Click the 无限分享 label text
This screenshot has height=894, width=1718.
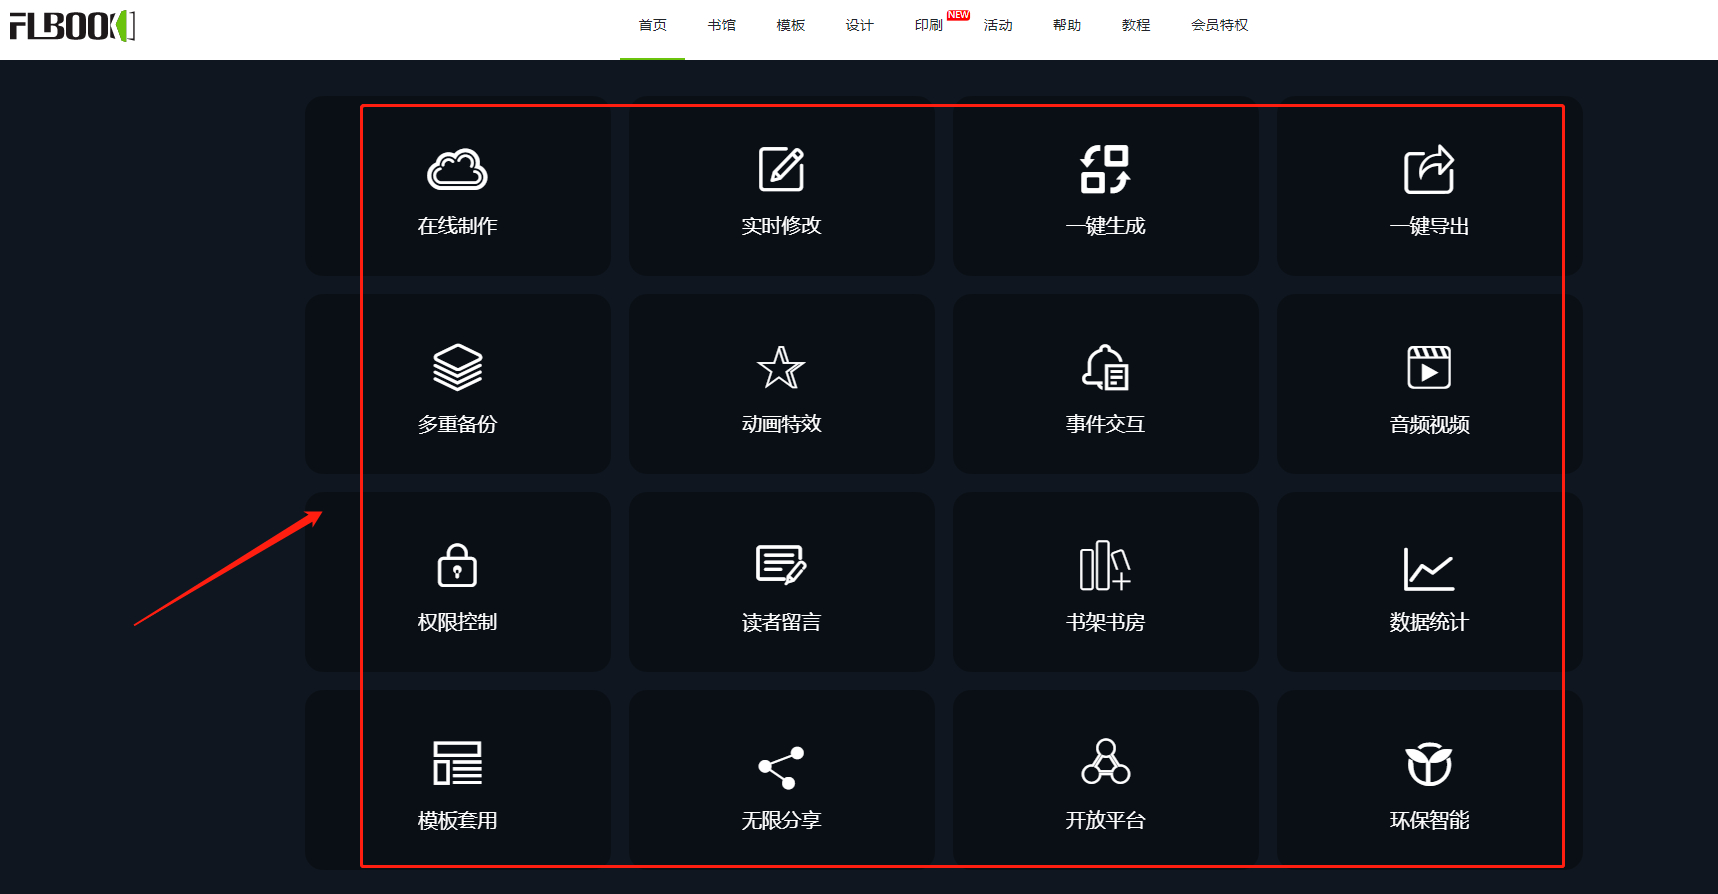(781, 820)
